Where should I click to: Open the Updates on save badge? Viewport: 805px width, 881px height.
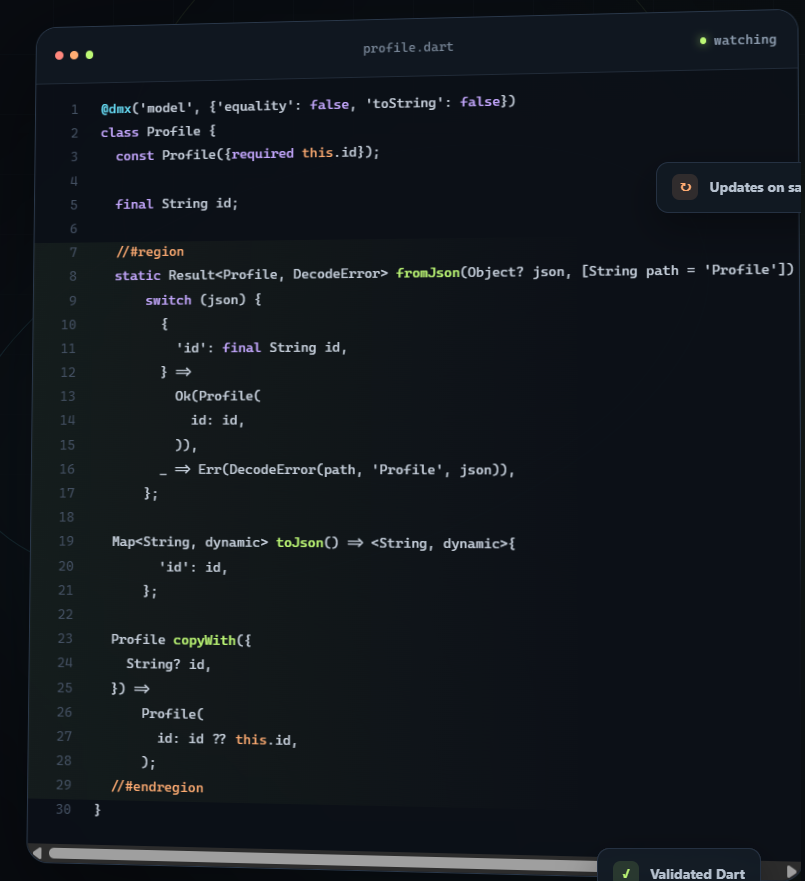[729, 188]
